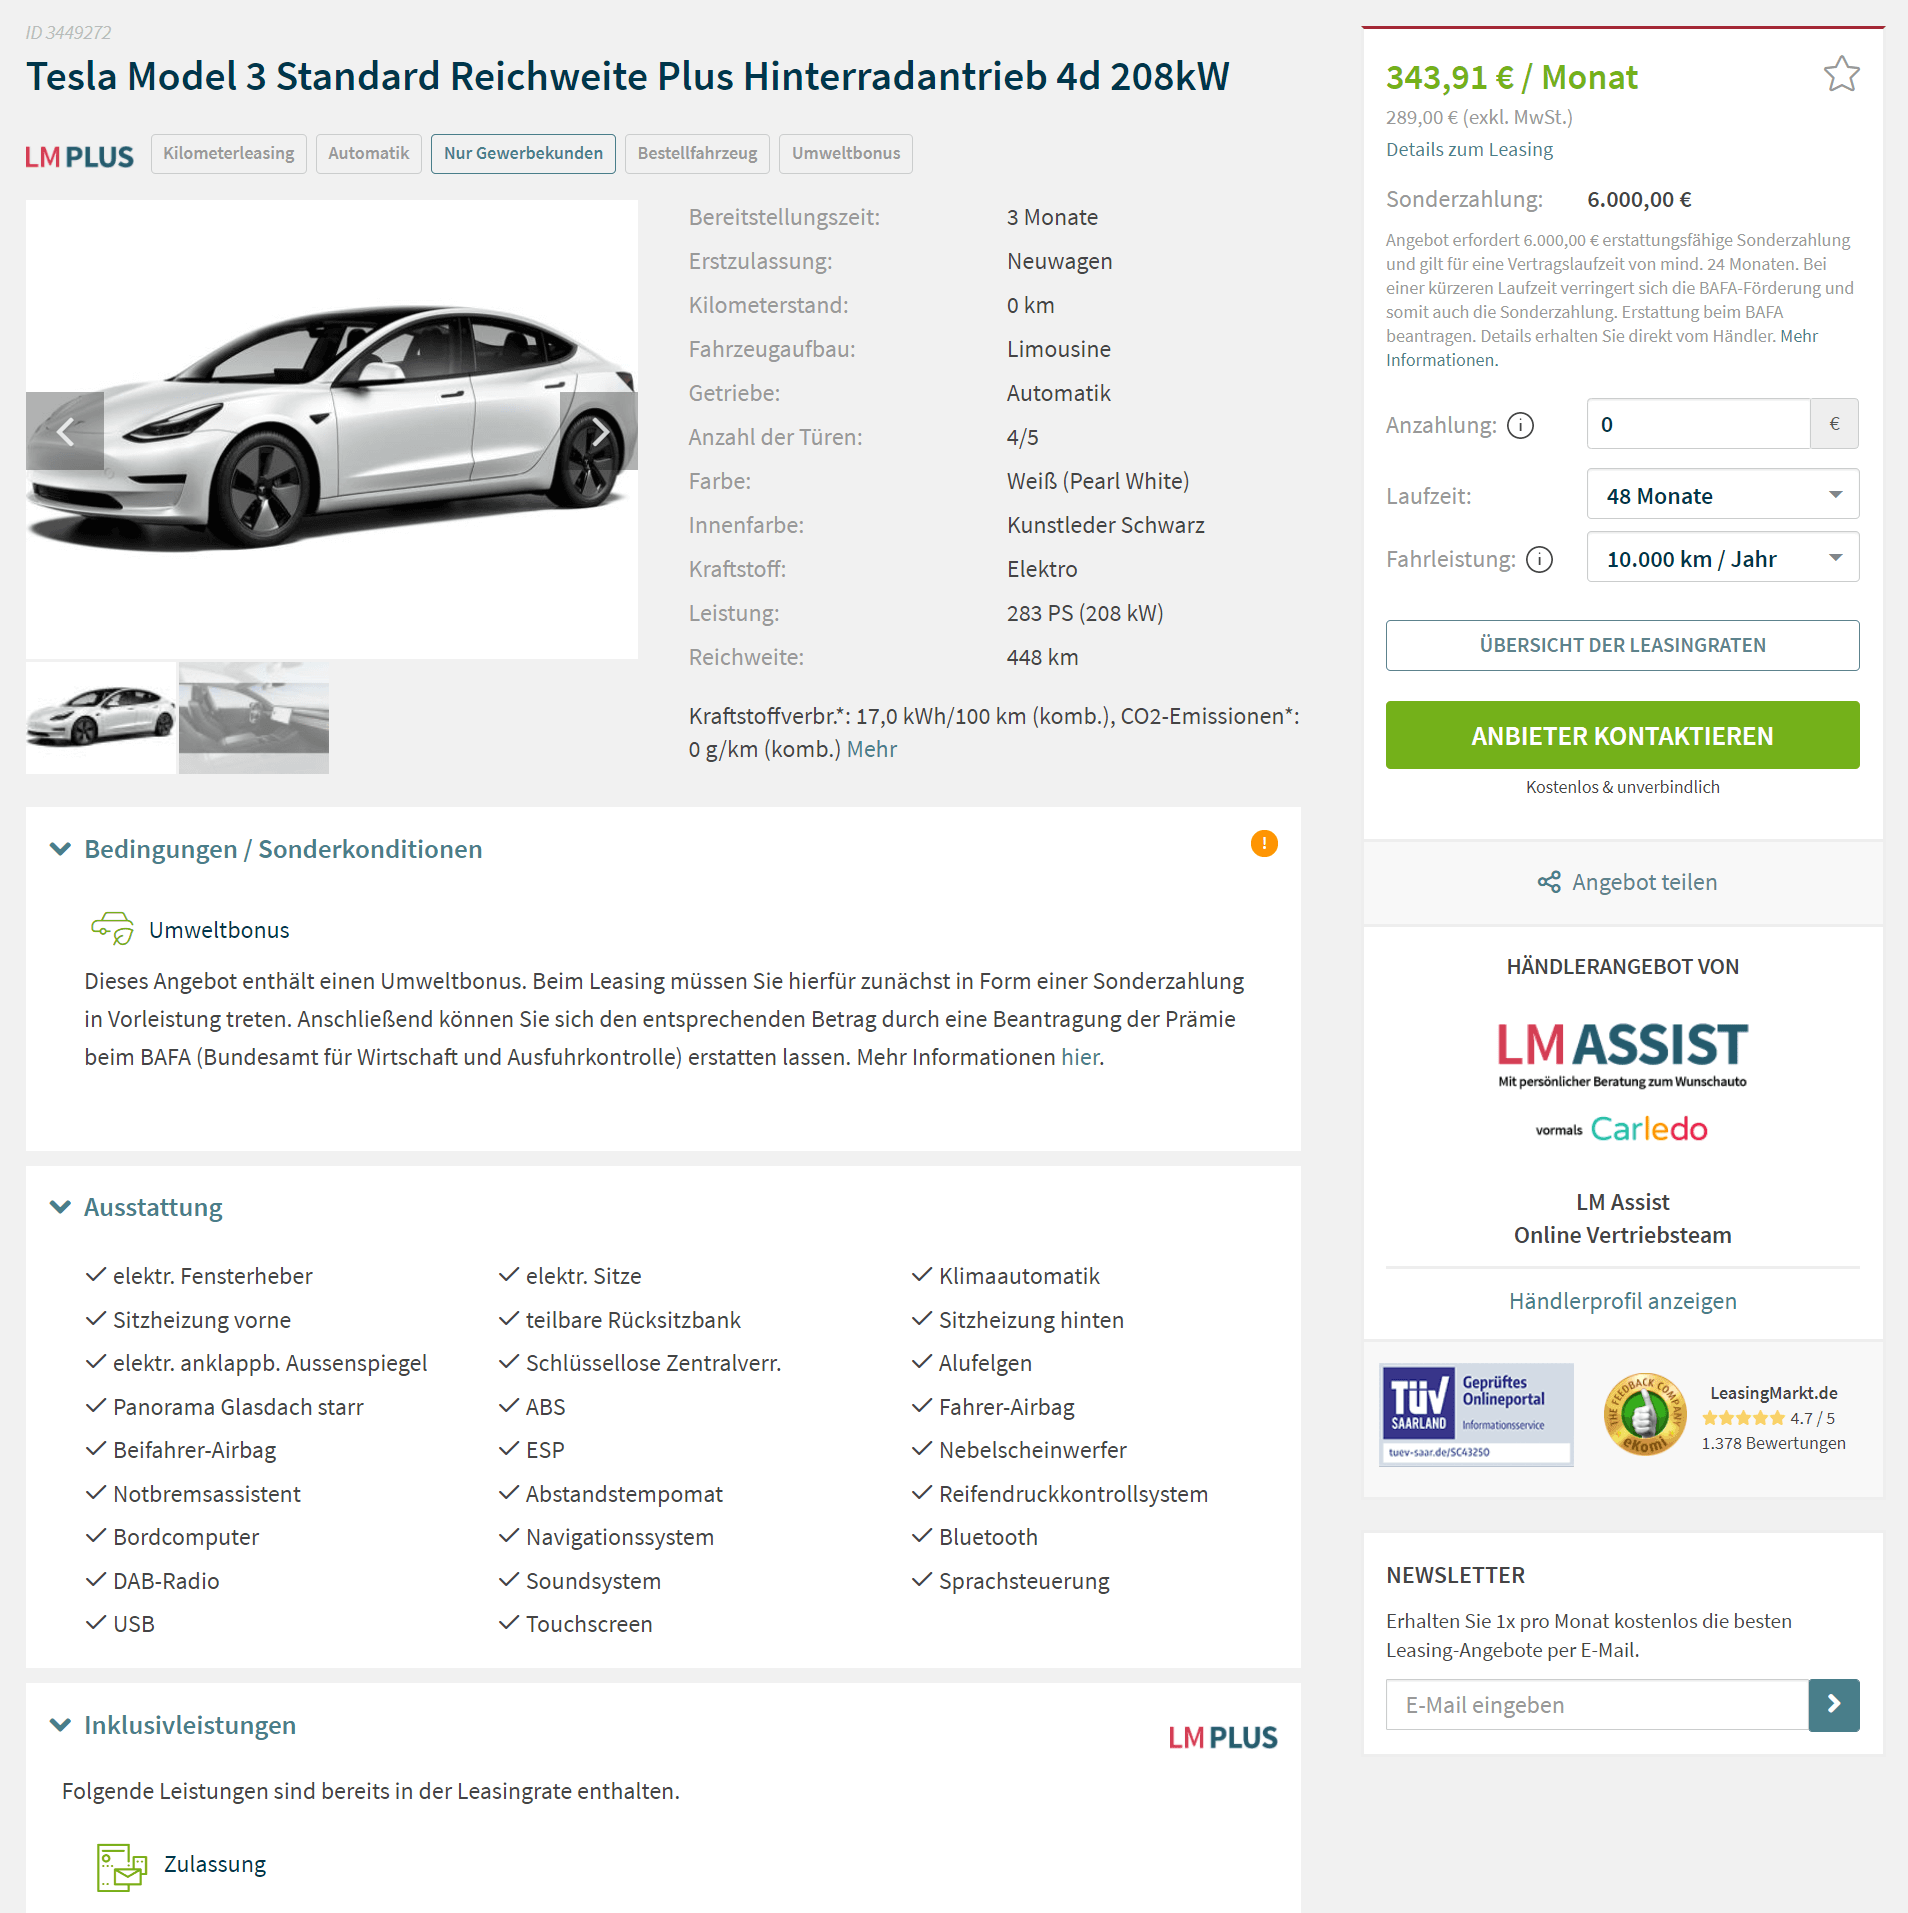Select the Kilometerleasing tag
This screenshot has width=1908, height=1913.
(229, 154)
